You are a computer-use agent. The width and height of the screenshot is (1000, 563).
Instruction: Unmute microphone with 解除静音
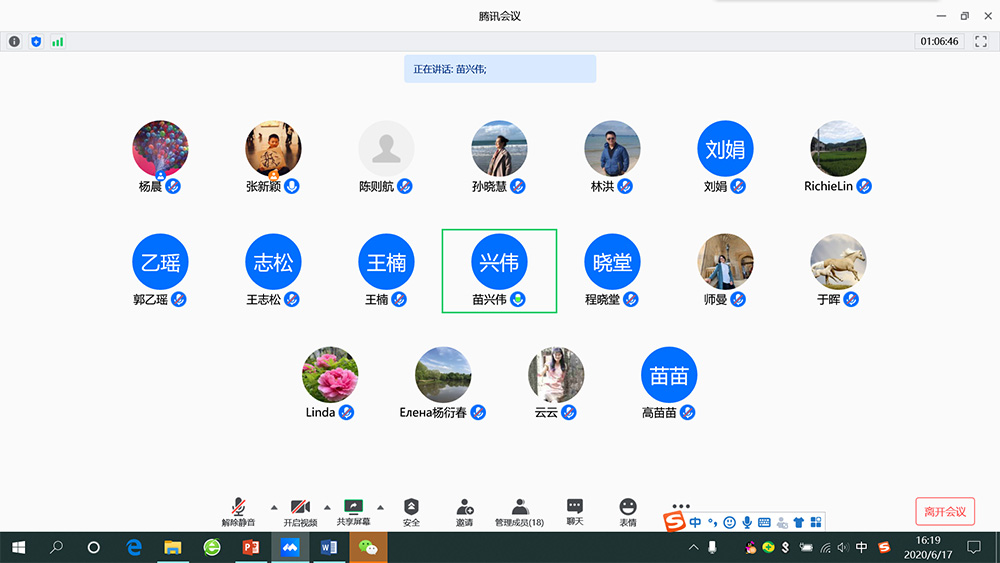[x=238, y=512]
